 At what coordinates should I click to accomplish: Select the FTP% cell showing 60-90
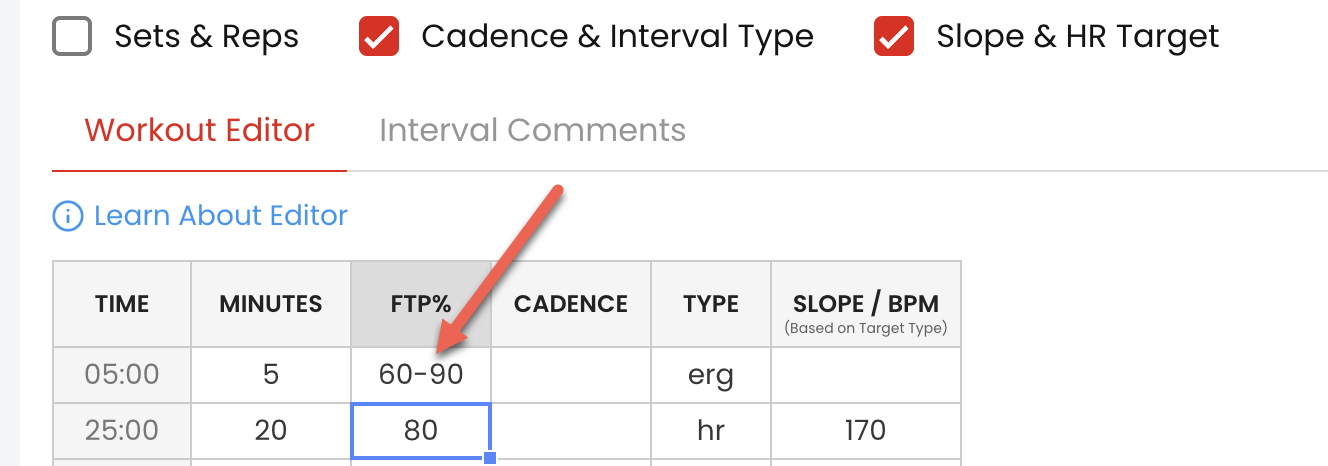pyautogui.click(x=421, y=375)
